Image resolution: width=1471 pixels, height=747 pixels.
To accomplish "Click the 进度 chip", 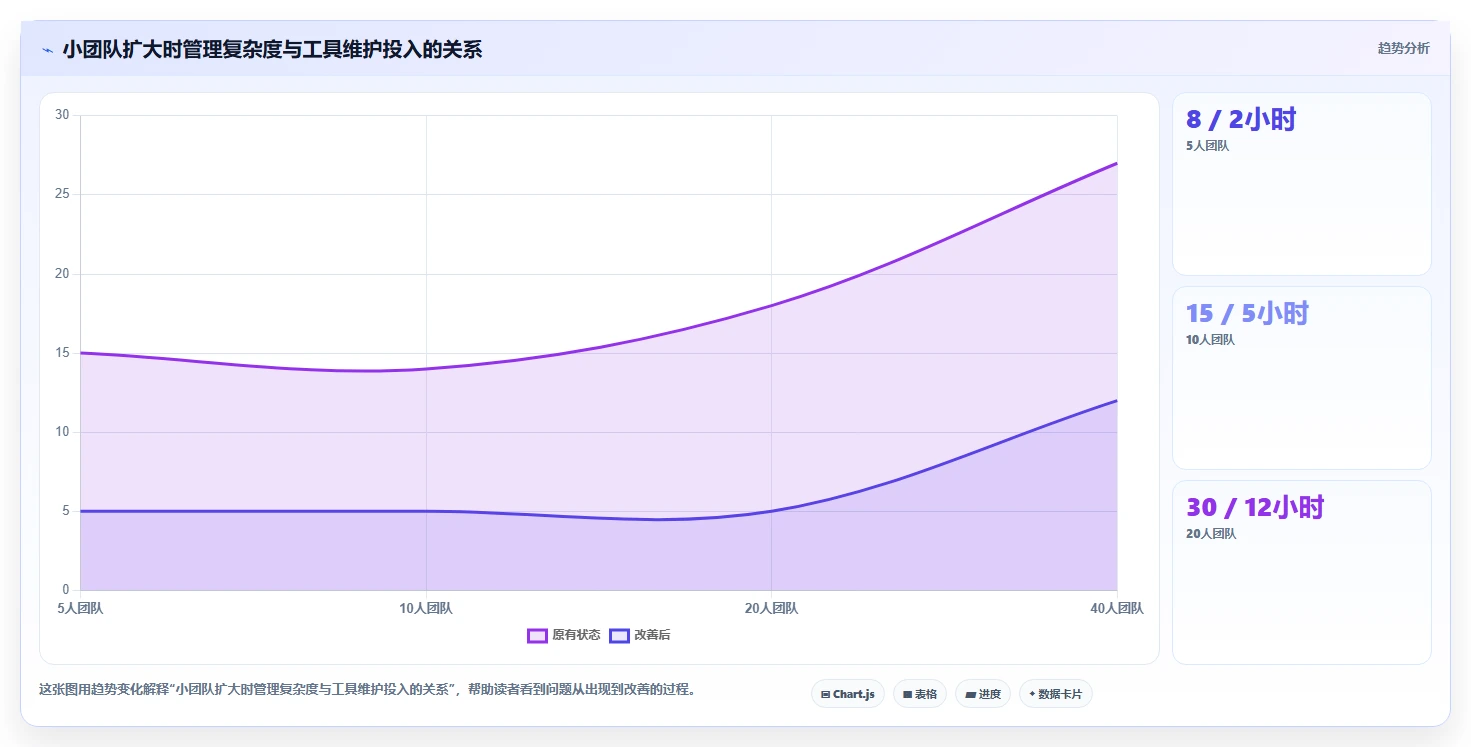I will point(983,694).
